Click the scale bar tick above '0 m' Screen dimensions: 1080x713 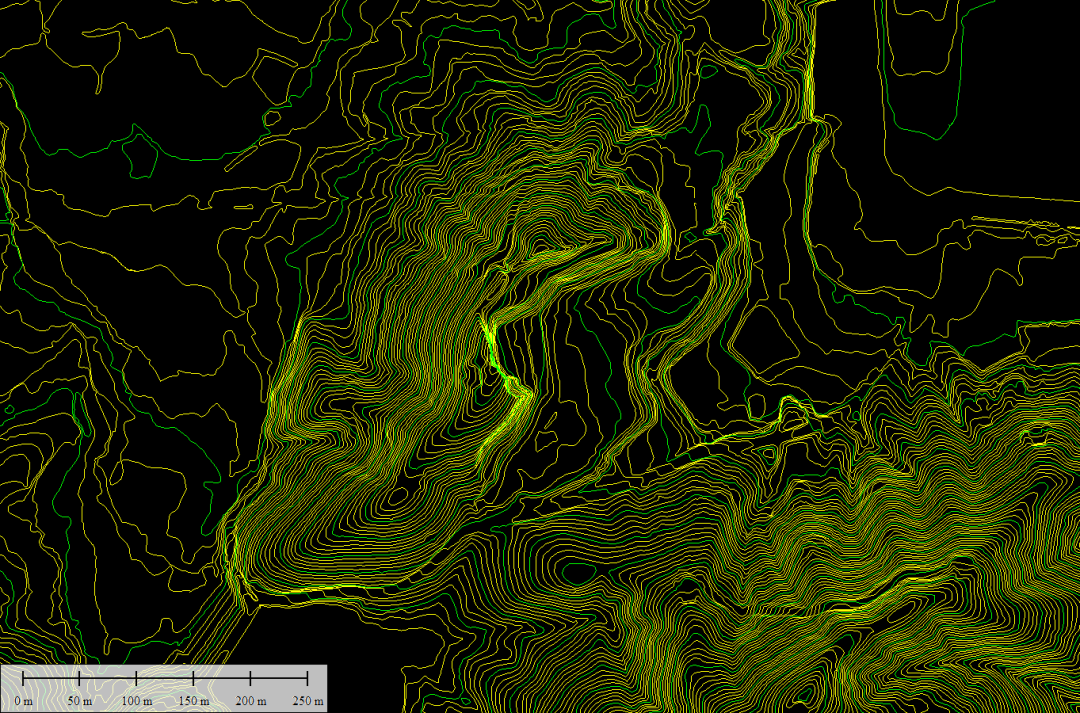click(x=23, y=679)
